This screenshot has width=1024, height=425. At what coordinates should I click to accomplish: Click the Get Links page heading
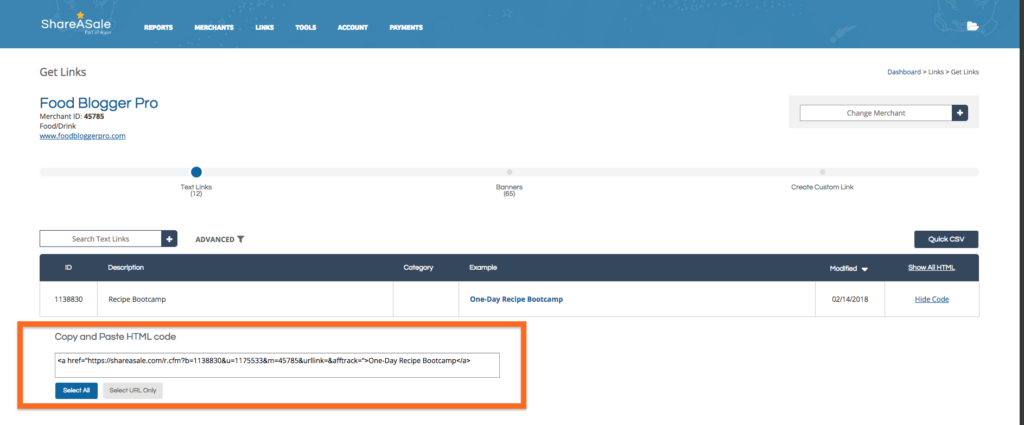pyautogui.click(x=63, y=72)
